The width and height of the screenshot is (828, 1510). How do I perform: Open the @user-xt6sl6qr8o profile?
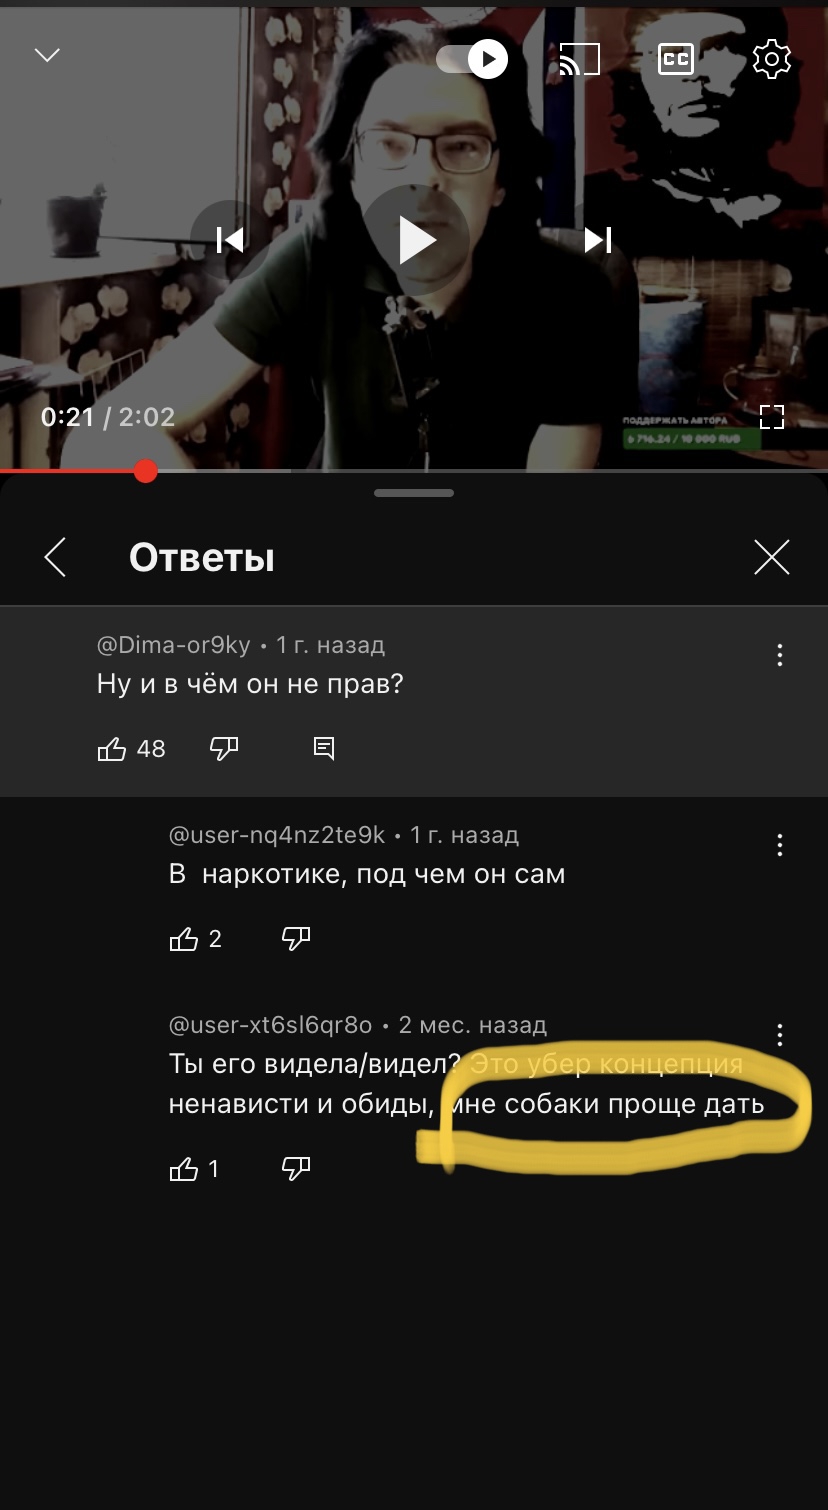[x=270, y=1025]
